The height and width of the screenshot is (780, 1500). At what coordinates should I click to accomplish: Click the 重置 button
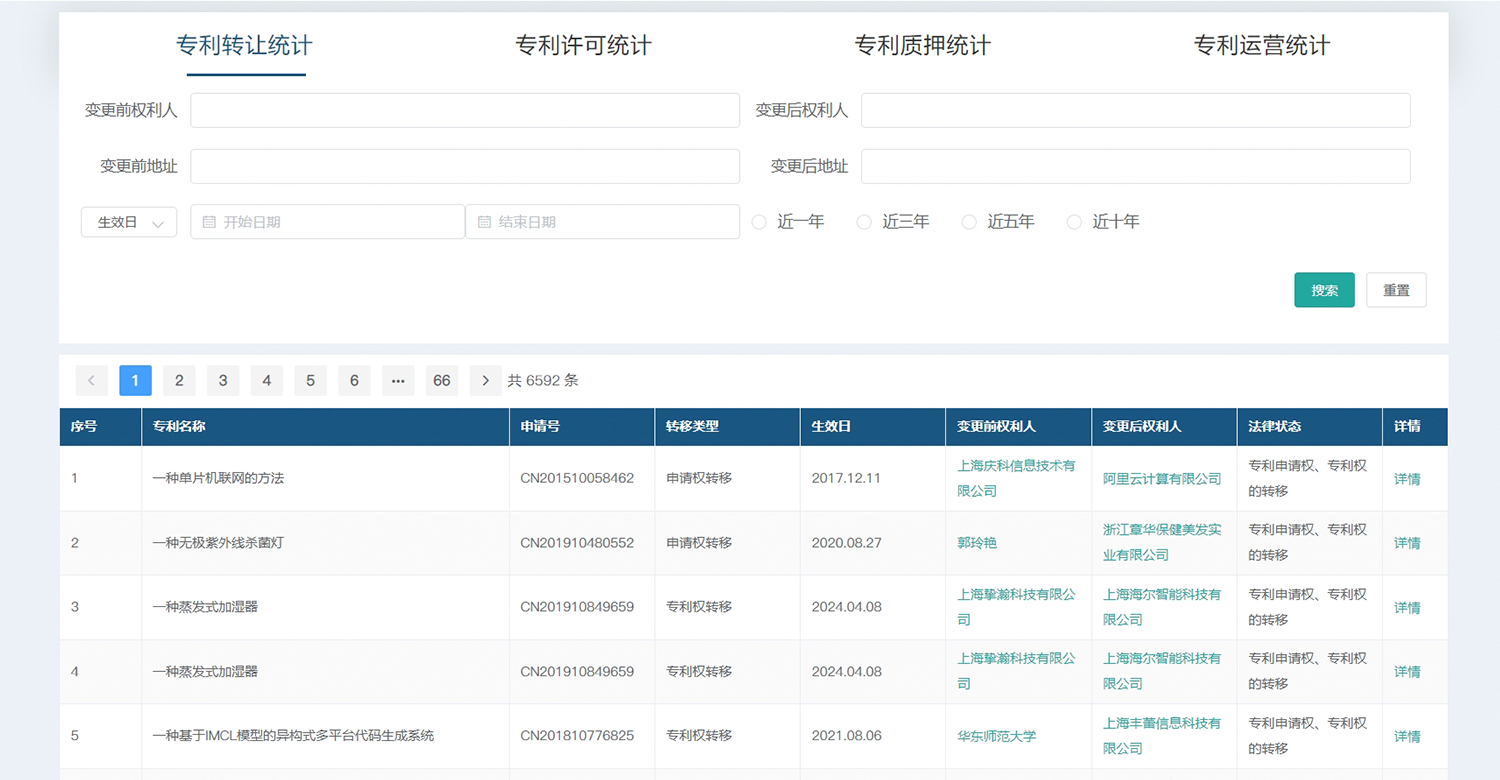click(x=1396, y=290)
